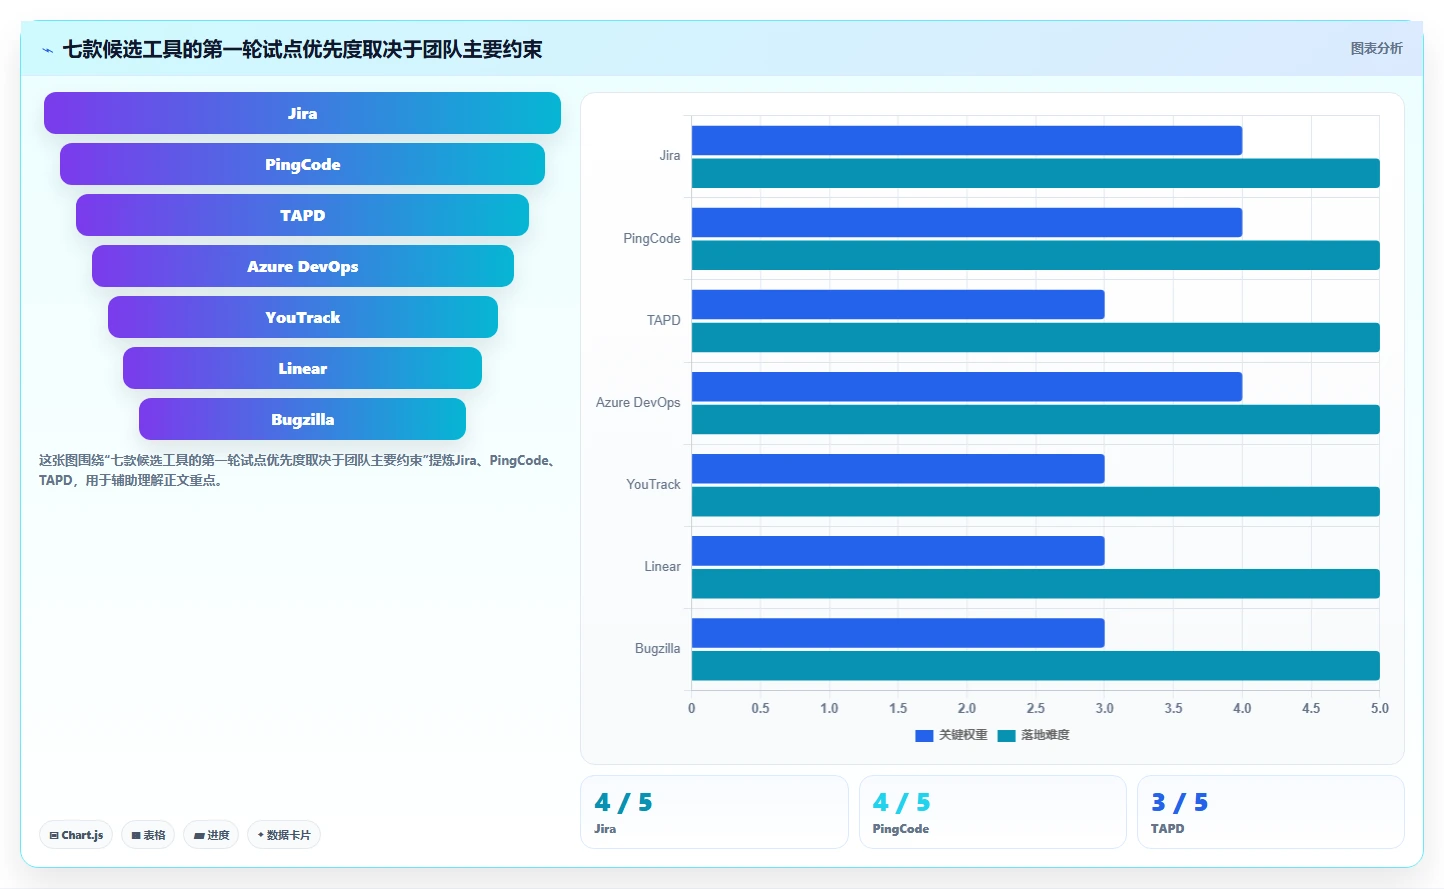Select the Azure DevOps funnel bar
1444x889 pixels.
tap(302, 266)
